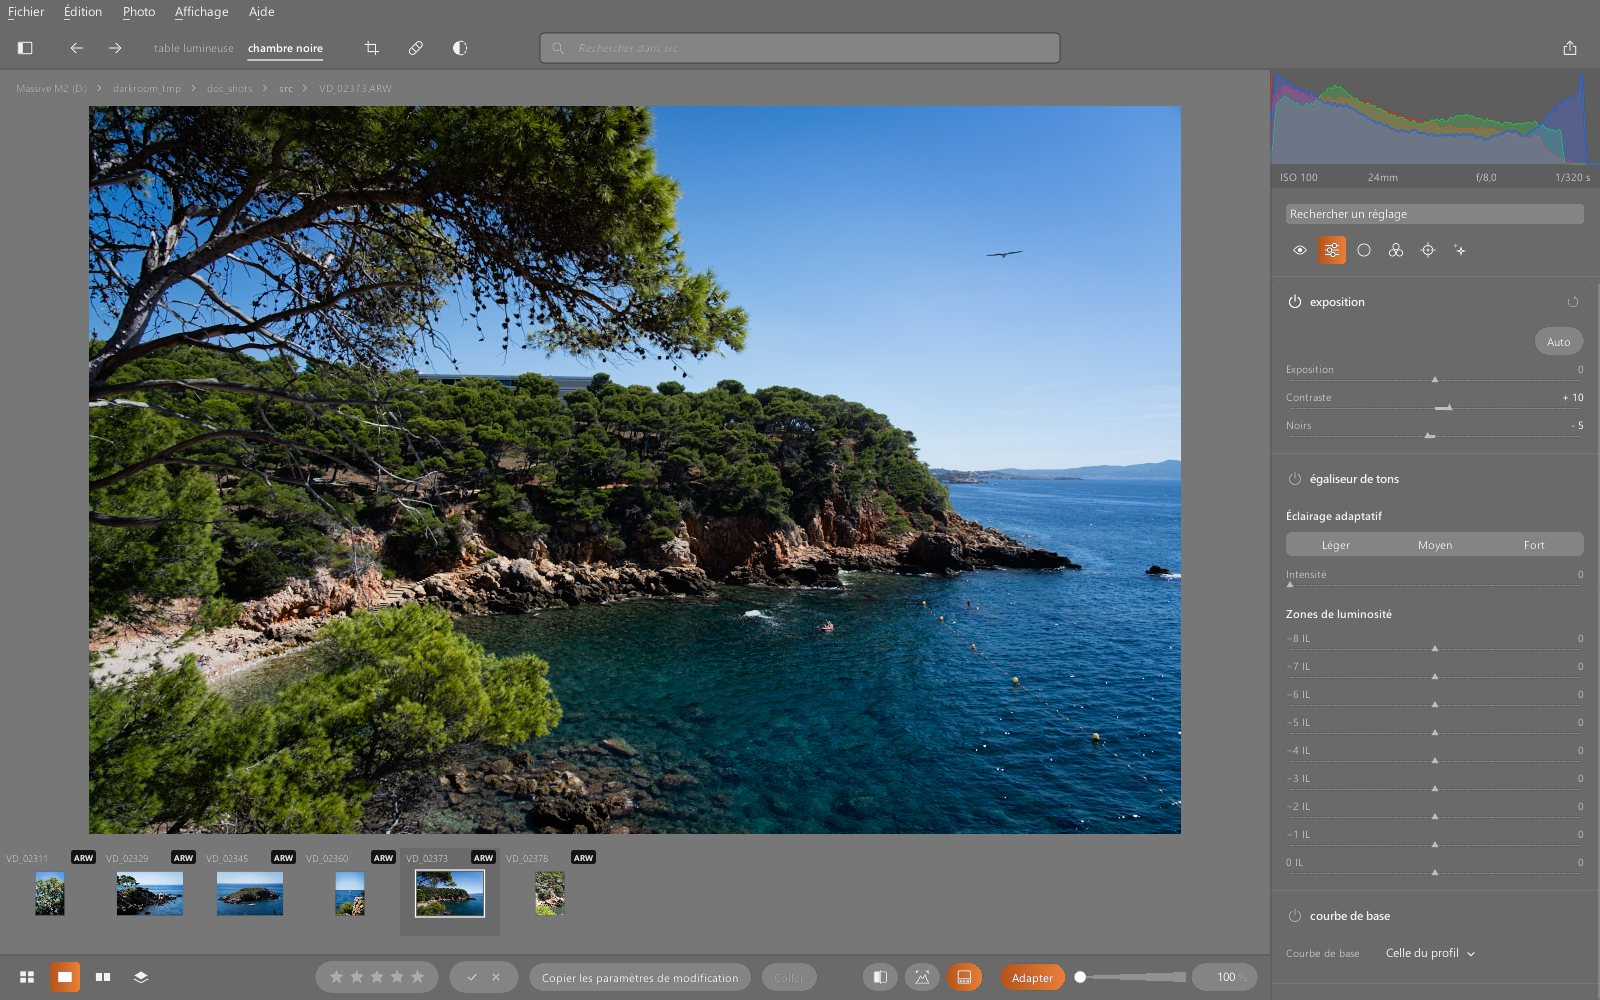Toggle the mountain-picture preview icon in bottom bar
1600x1000 pixels.
(x=922, y=977)
